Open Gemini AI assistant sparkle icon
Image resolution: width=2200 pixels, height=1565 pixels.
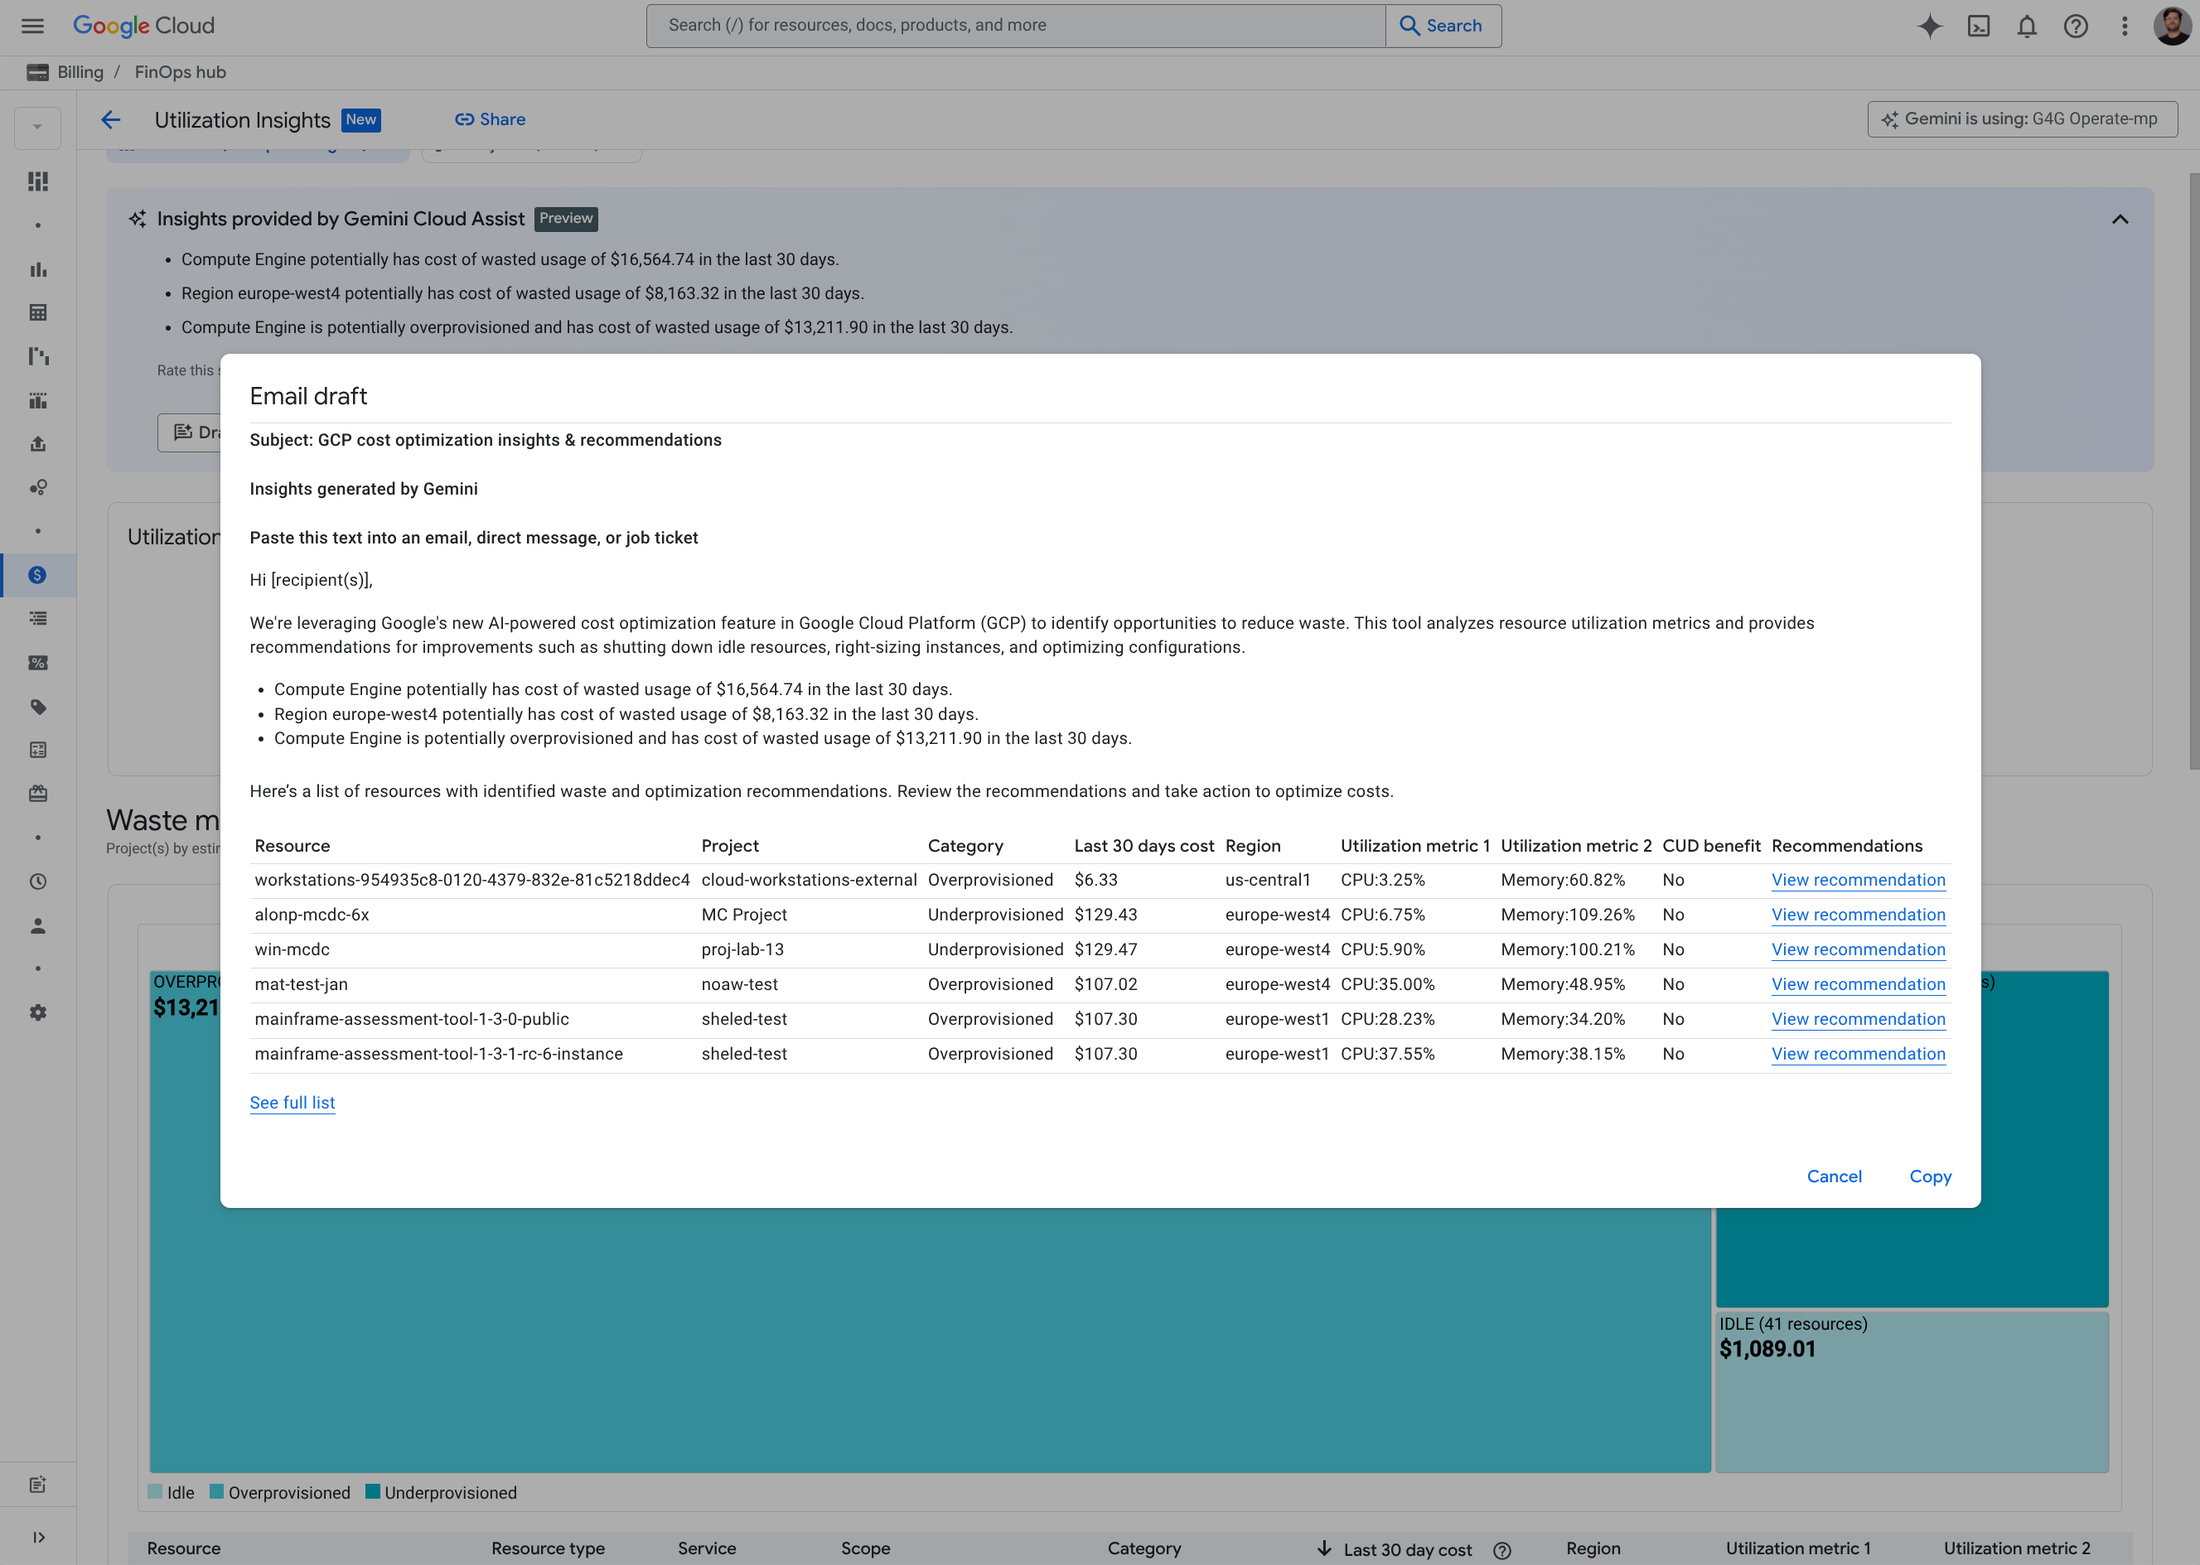(1930, 26)
